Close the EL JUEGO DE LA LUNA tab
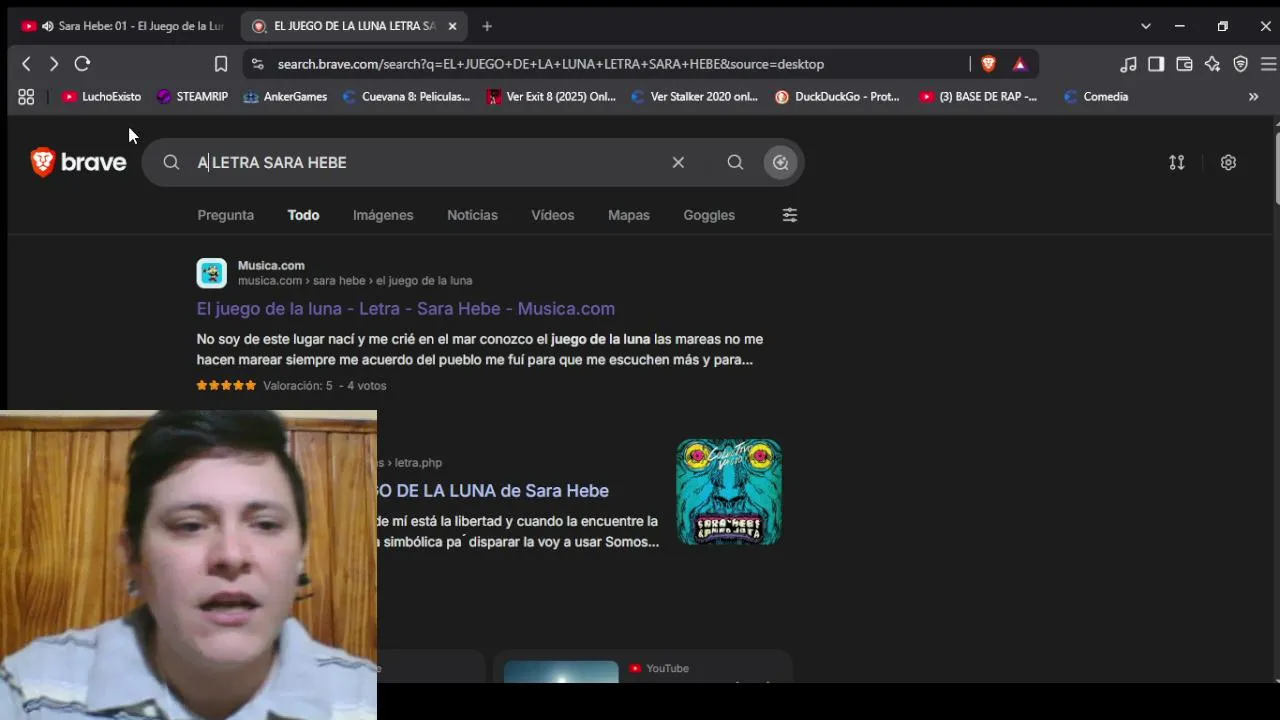This screenshot has width=1280, height=720. coord(452,26)
